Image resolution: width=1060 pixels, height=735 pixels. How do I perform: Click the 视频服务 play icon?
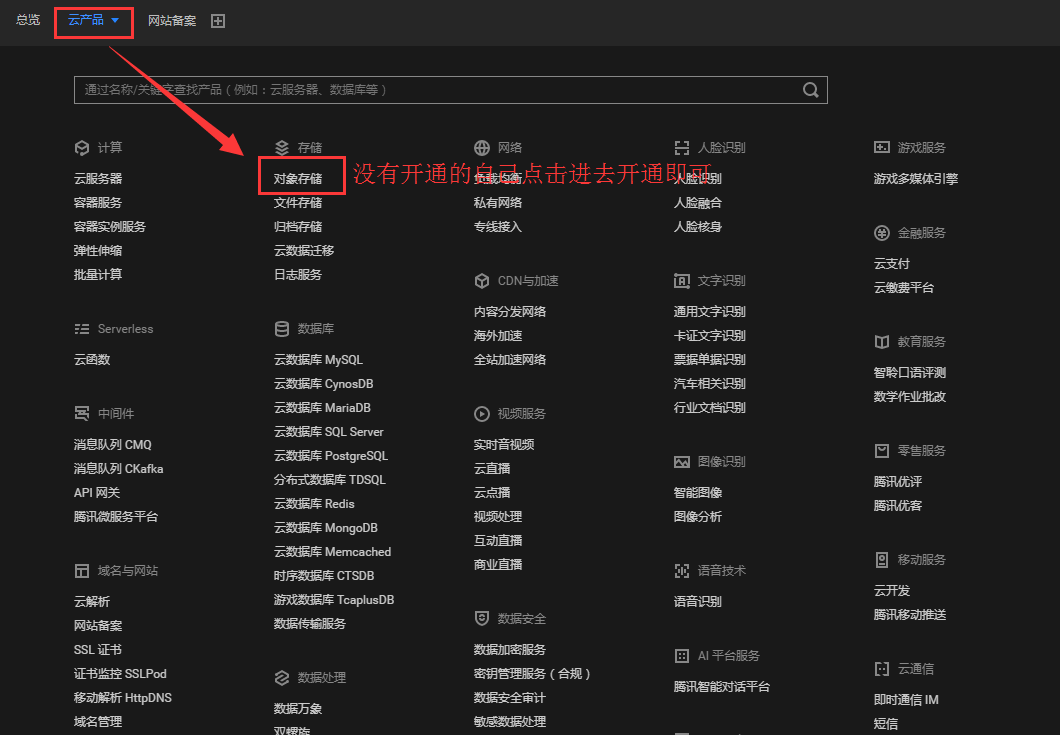[x=482, y=413]
